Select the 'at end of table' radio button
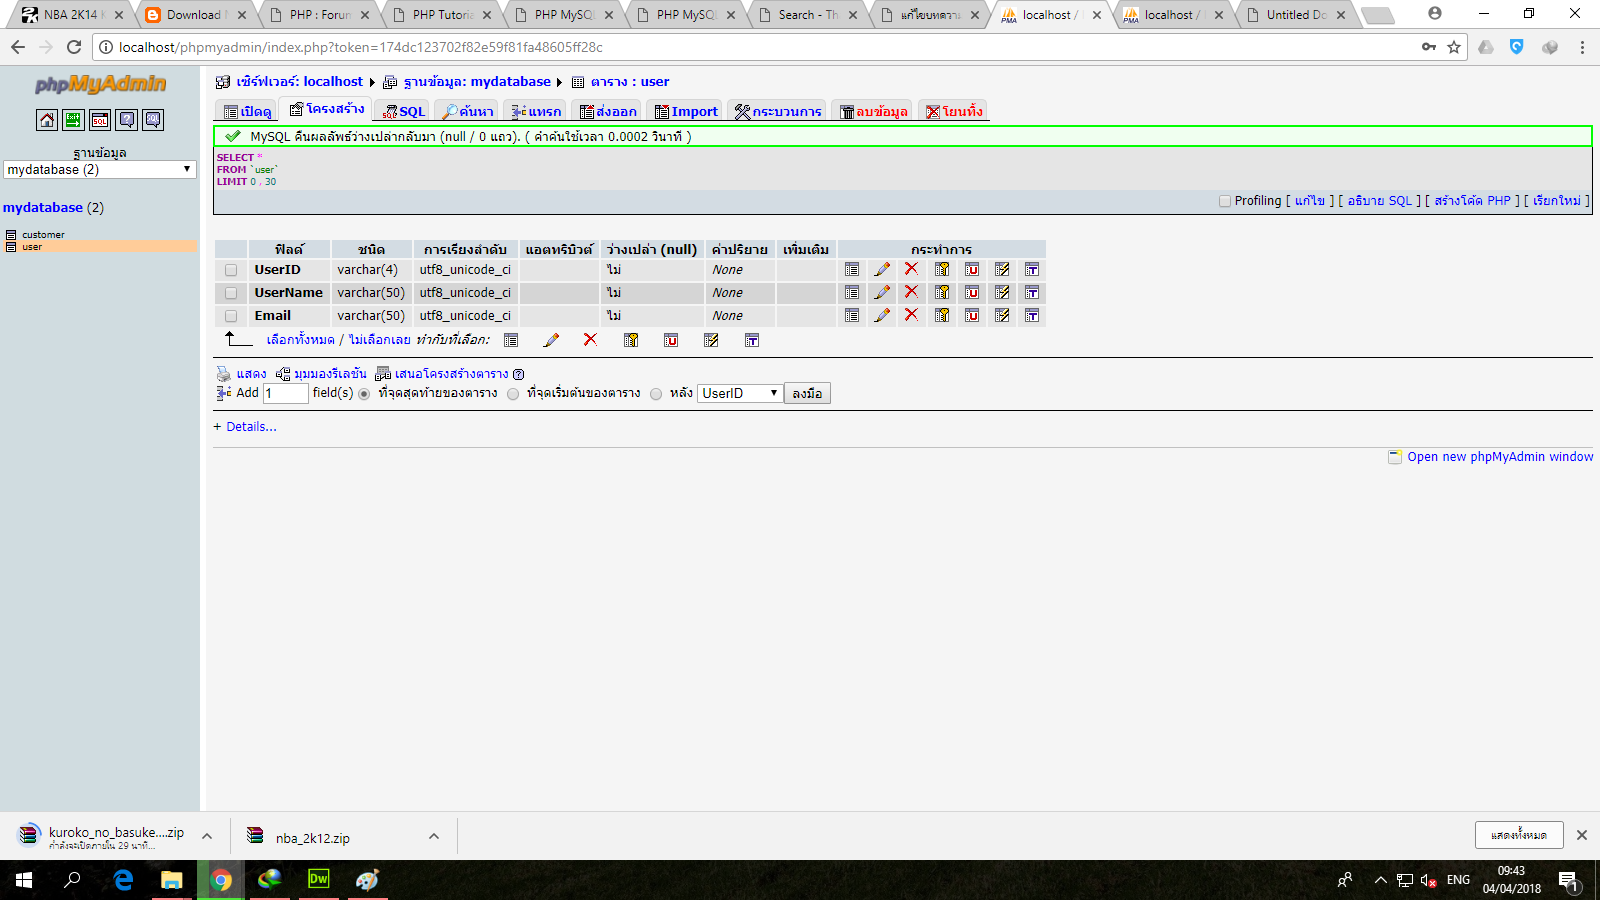The height and width of the screenshot is (900, 1600). pyautogui.click(x=364, y=394)
